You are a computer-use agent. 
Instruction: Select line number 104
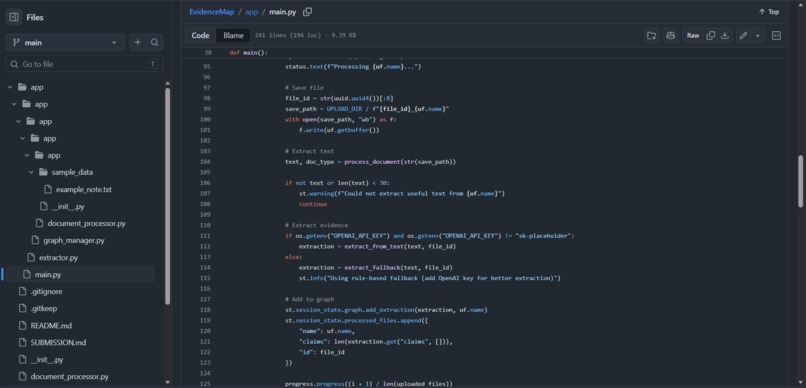[x=206, y=162]
